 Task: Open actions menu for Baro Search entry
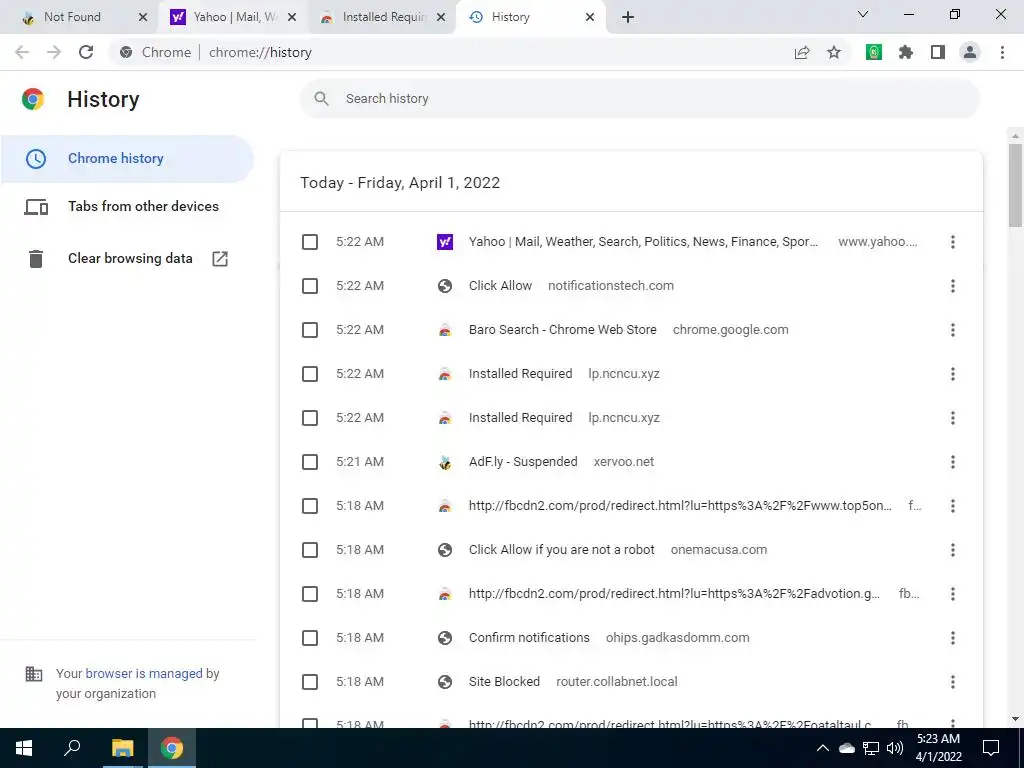953,330
